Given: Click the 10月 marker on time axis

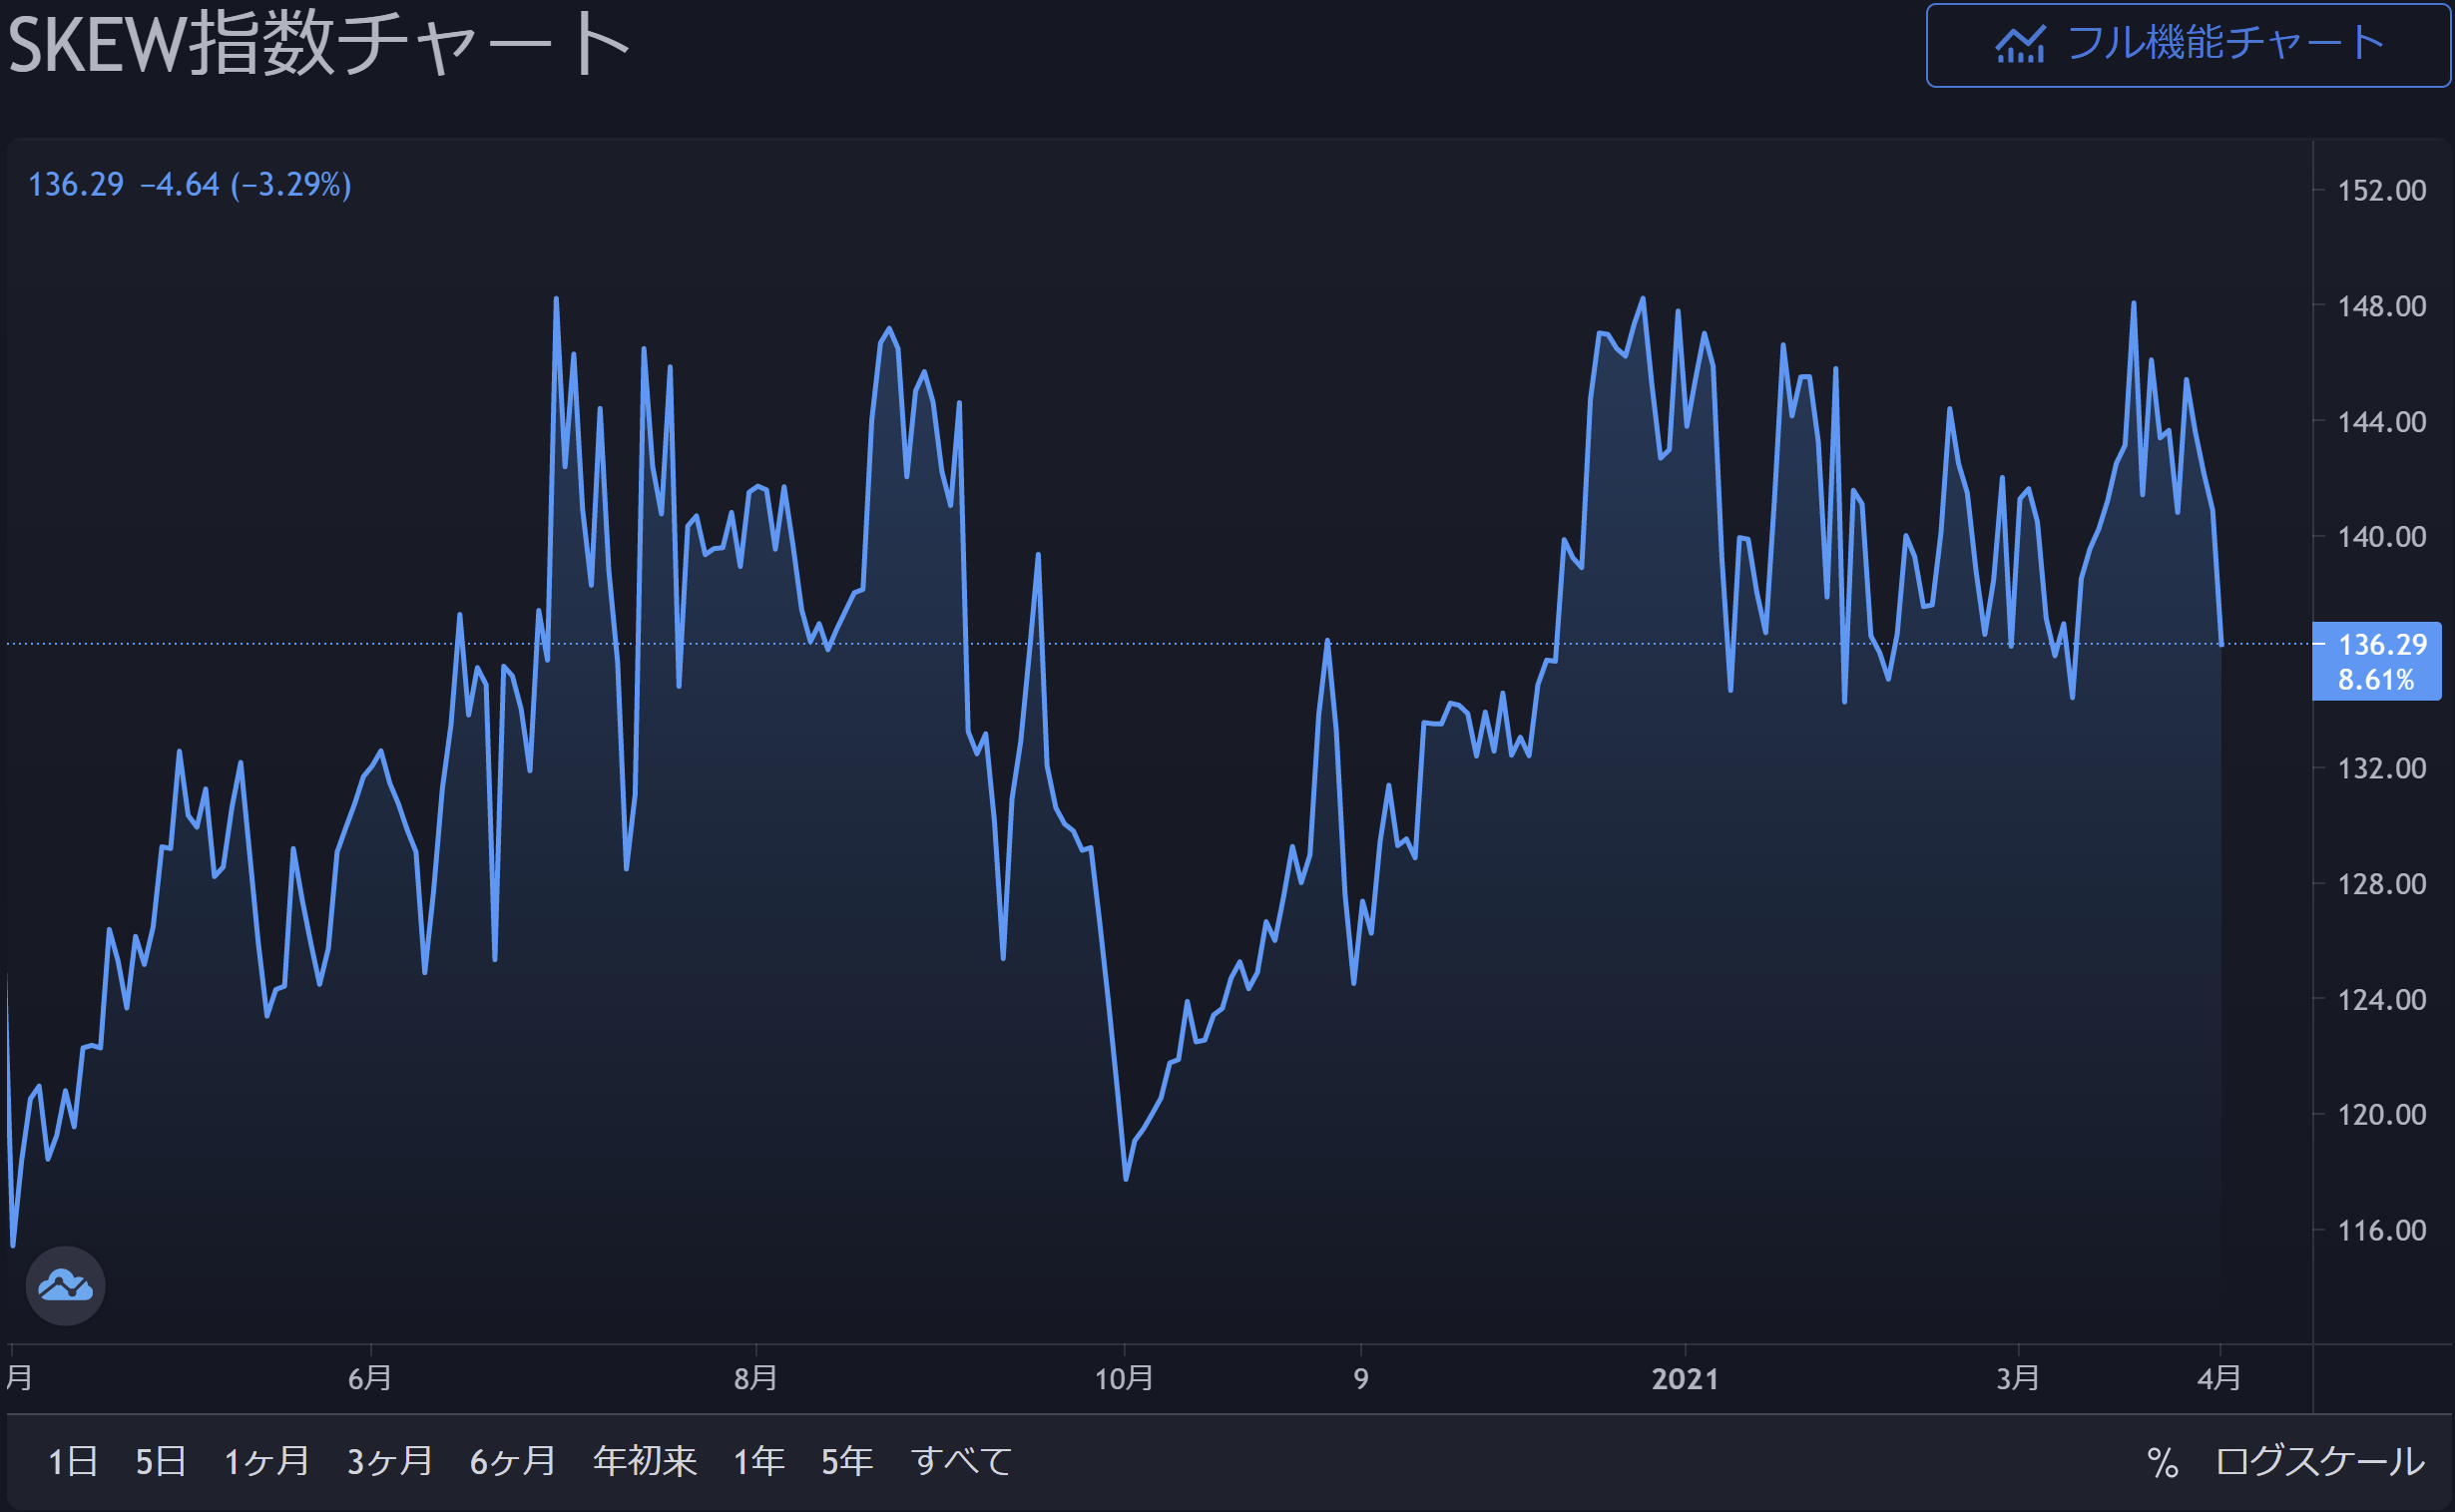Looking at the screenshot, I should pyautogui.click(x=1123, y=1379).
